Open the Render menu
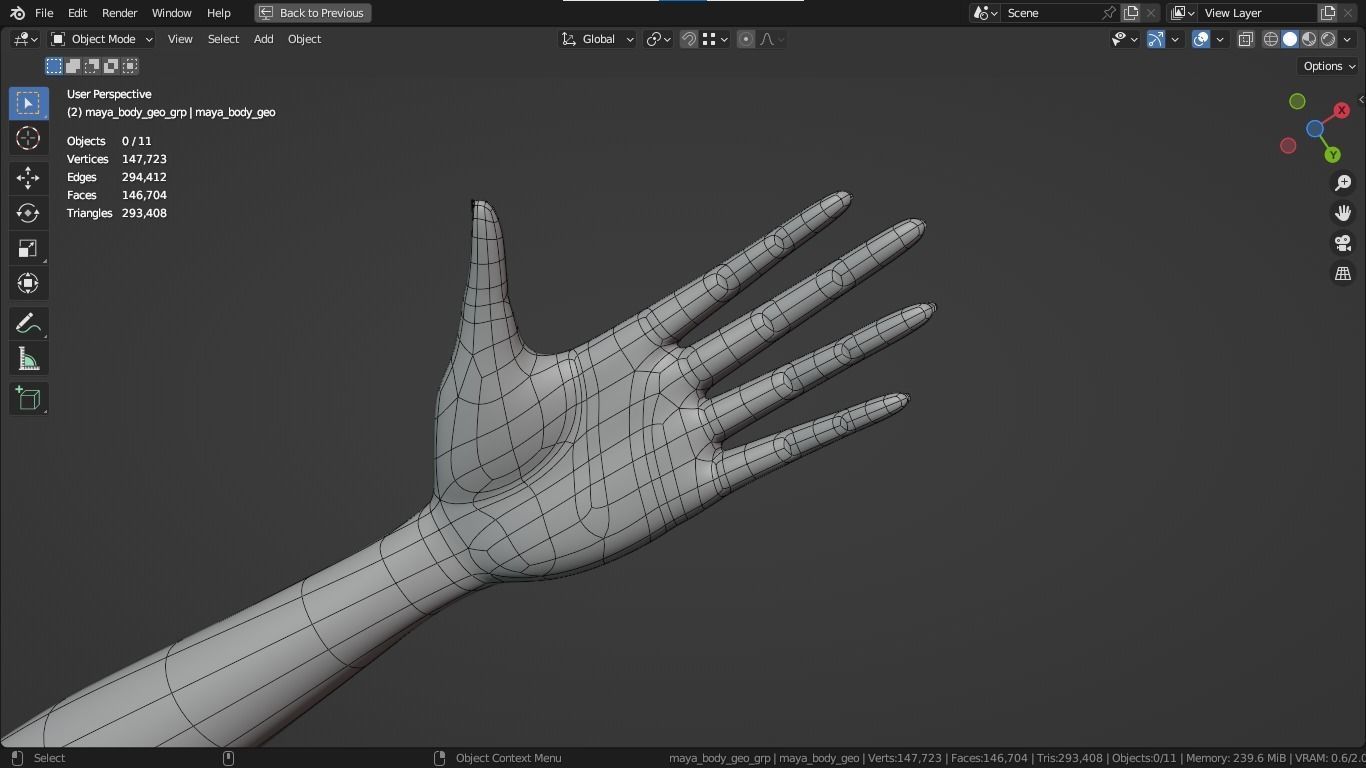The width and height of the screenshot is (1366, 768). tap(119, 13)
